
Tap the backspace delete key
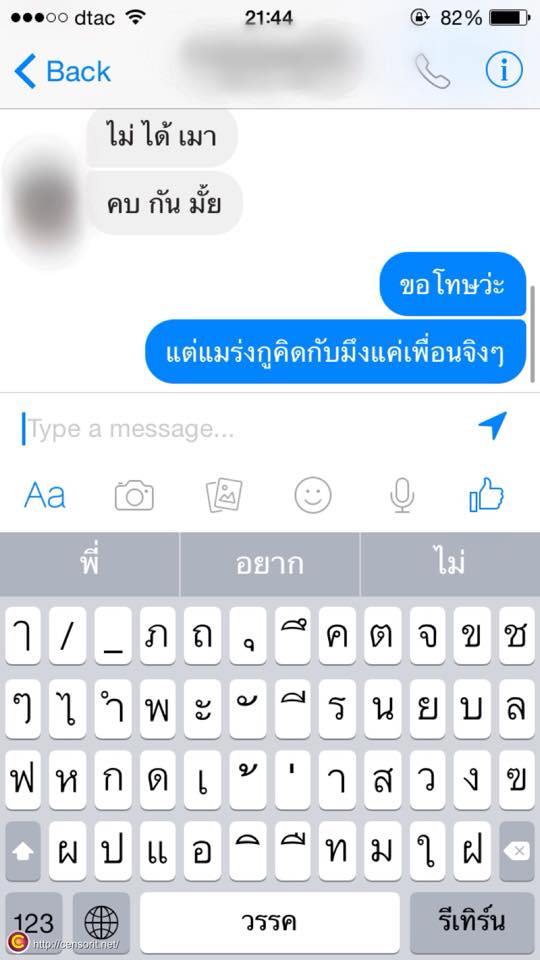point(517,851)
